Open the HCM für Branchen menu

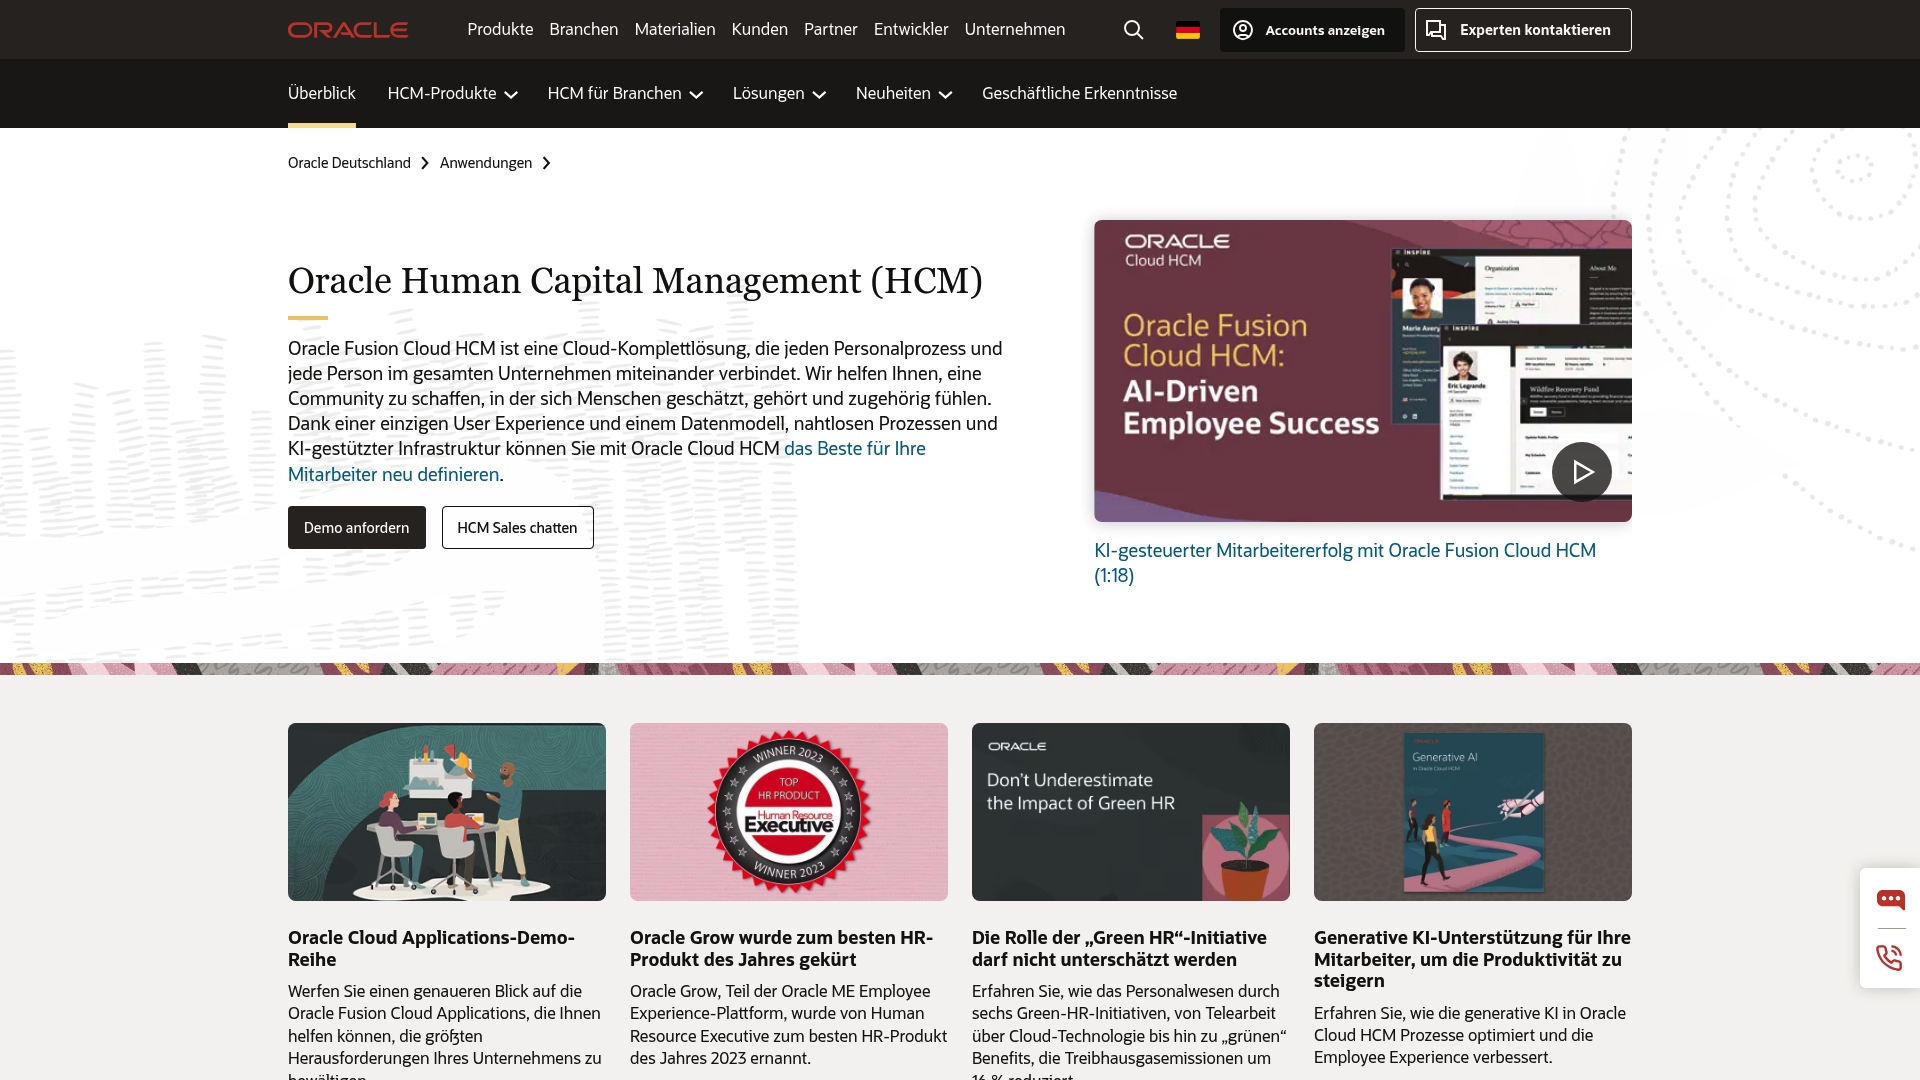624,93
